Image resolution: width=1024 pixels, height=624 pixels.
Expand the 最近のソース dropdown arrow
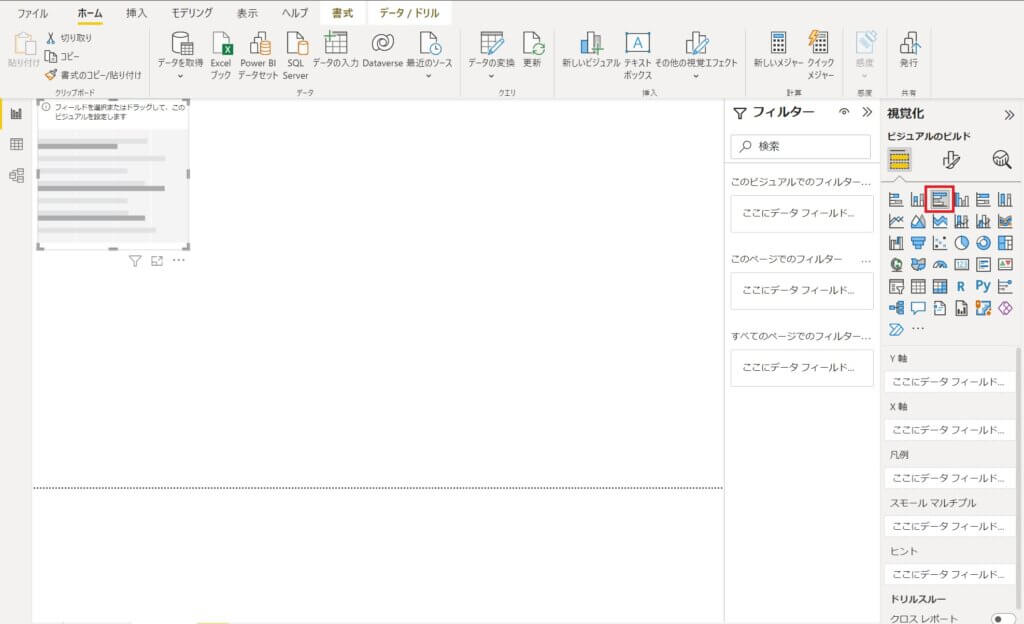click(x=428, y=76)
